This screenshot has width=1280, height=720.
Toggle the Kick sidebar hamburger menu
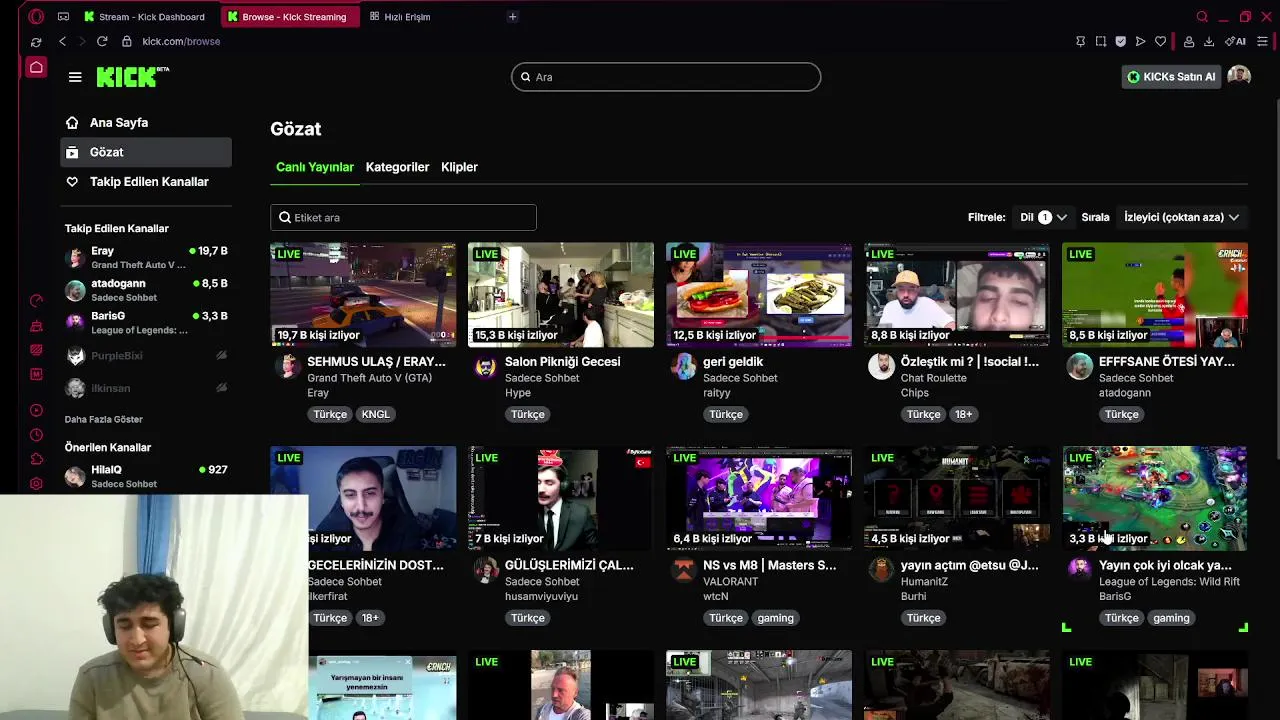click(x=75, y=77)
